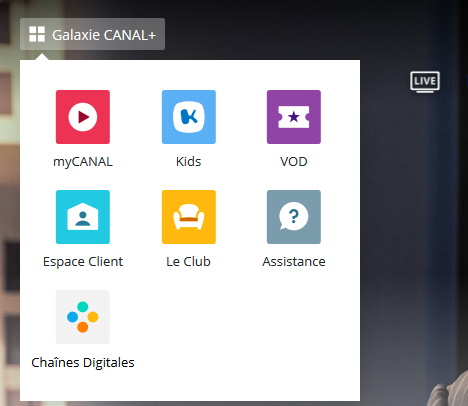Open the Assistance question mark icon
Image resolution: width=468 pixels, height=406 pixels.
click(294, 217)
